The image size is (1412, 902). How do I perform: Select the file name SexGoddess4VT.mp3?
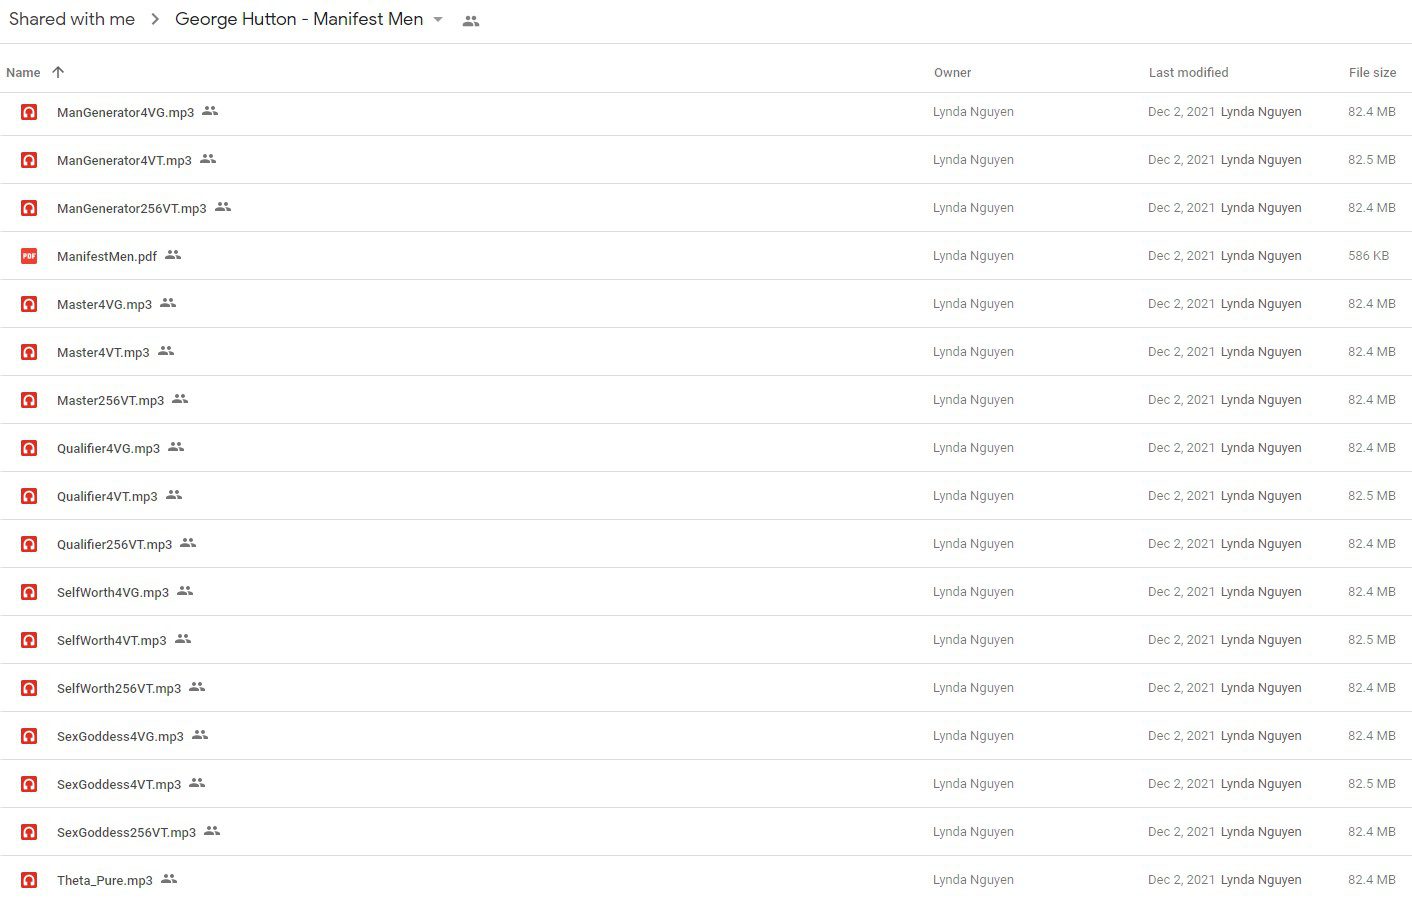tap(119, 784)
